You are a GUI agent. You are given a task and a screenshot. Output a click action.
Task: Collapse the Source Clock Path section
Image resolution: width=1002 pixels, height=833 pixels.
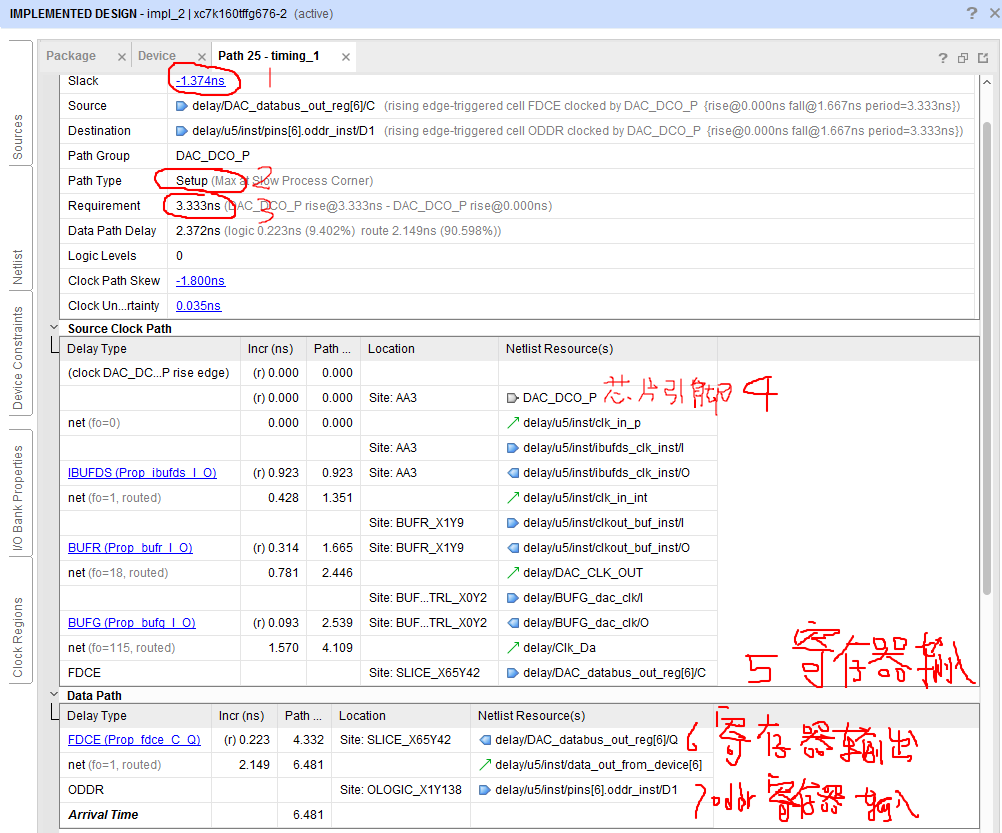54,327
